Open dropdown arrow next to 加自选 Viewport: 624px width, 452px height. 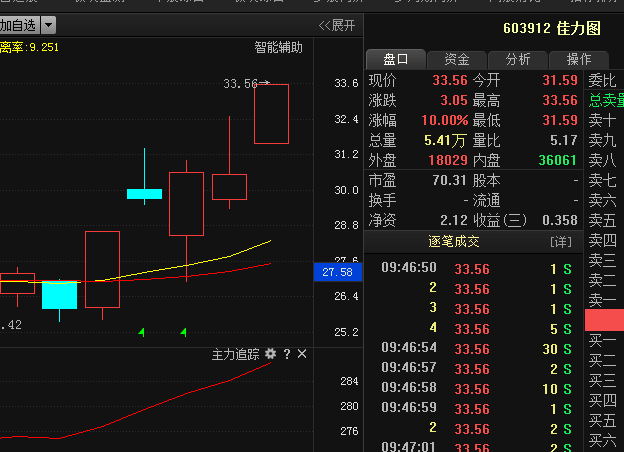[x=48, y=25]
